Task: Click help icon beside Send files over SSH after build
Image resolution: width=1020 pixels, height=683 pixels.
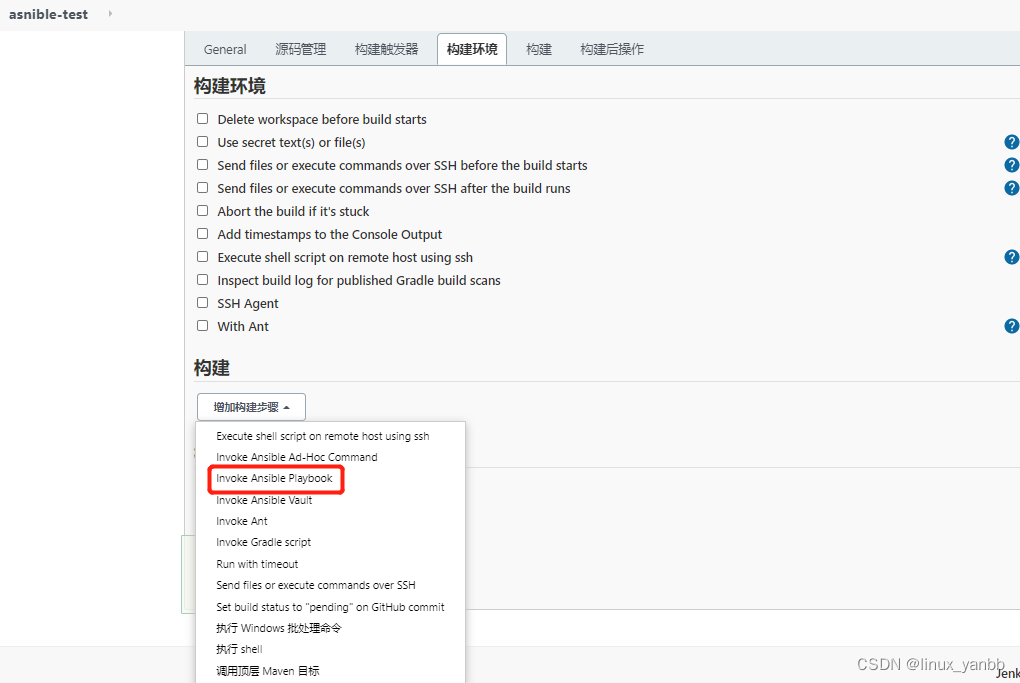Action: [x=1011, y=188]
